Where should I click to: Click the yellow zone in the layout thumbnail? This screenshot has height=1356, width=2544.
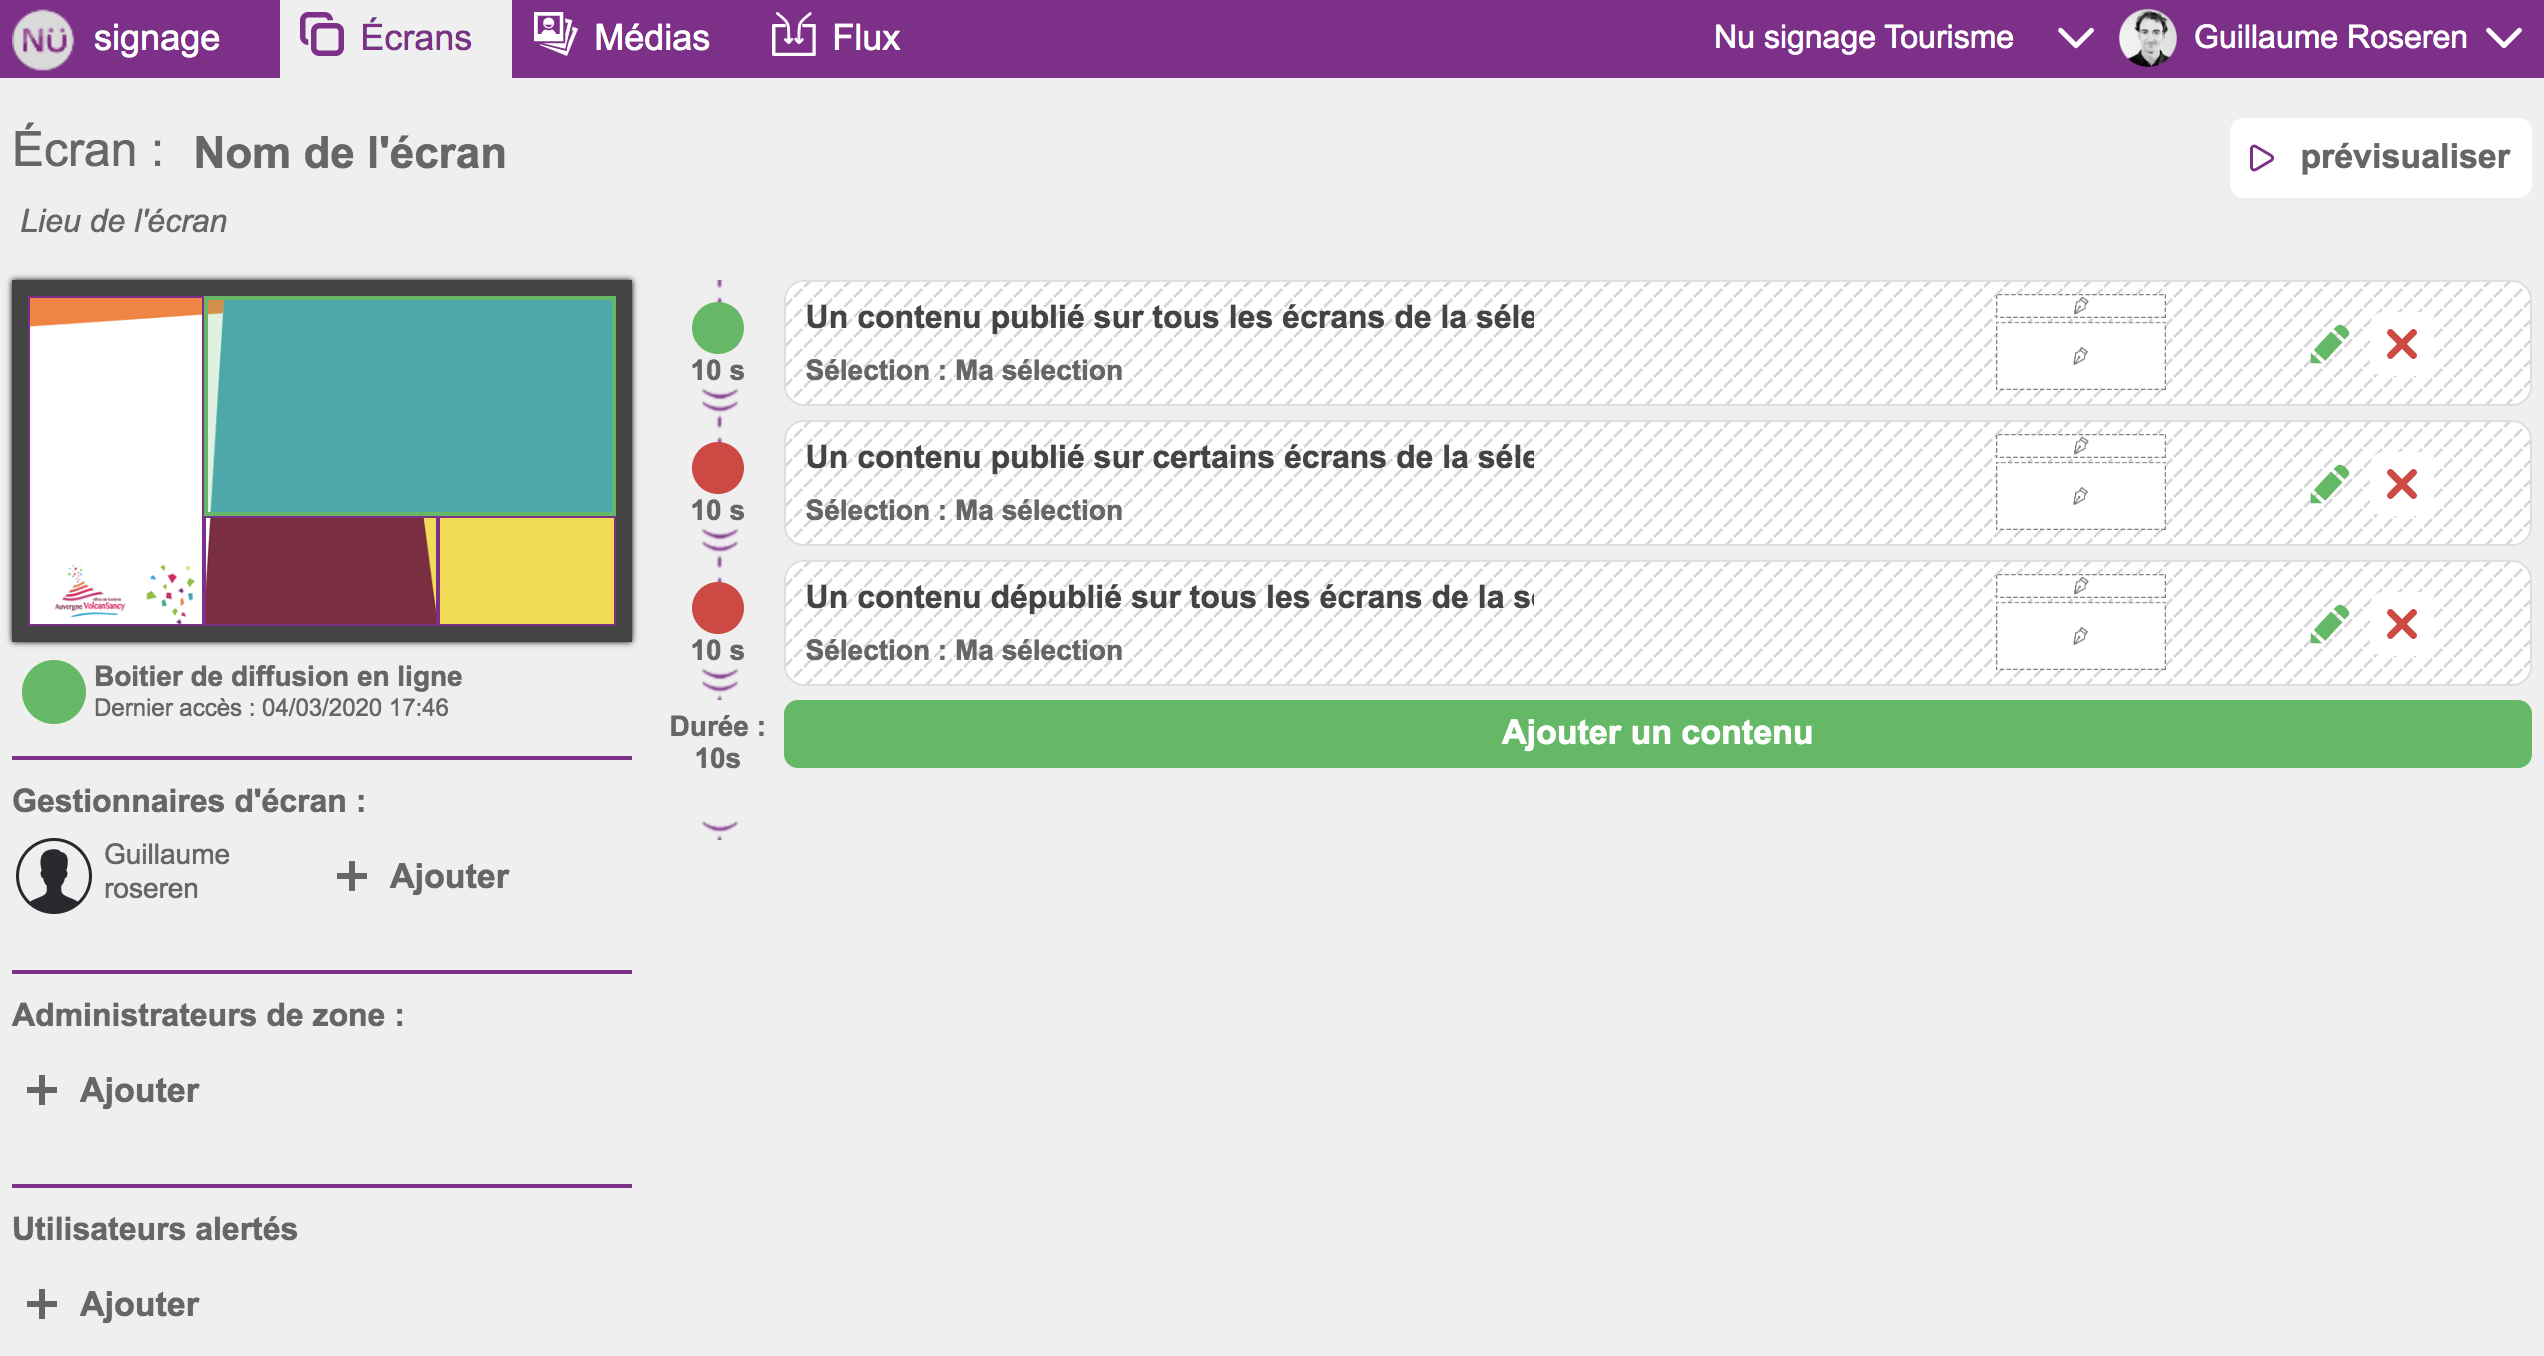click(x=527, y=570)
